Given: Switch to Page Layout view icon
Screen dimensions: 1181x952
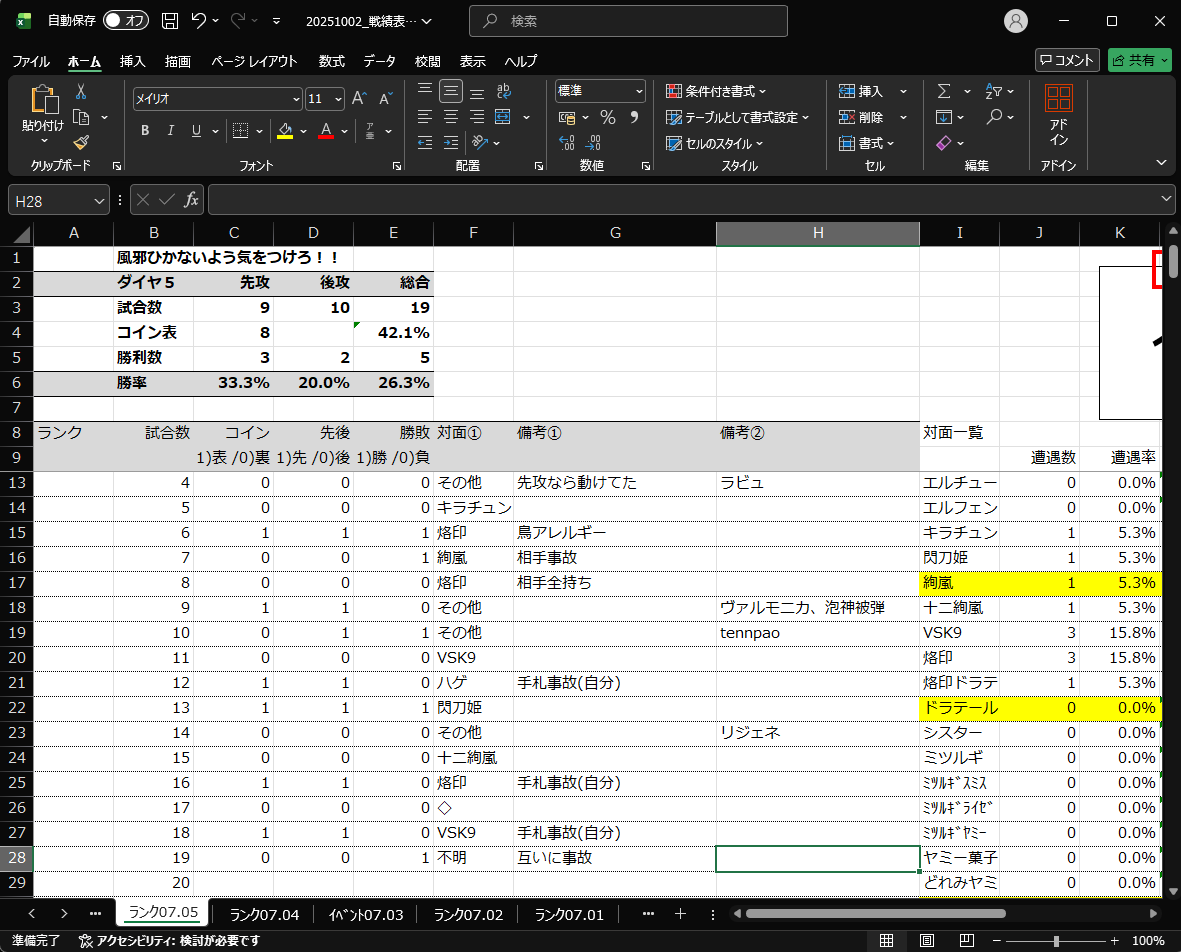Looking at the screenshot, I should 927,940.
